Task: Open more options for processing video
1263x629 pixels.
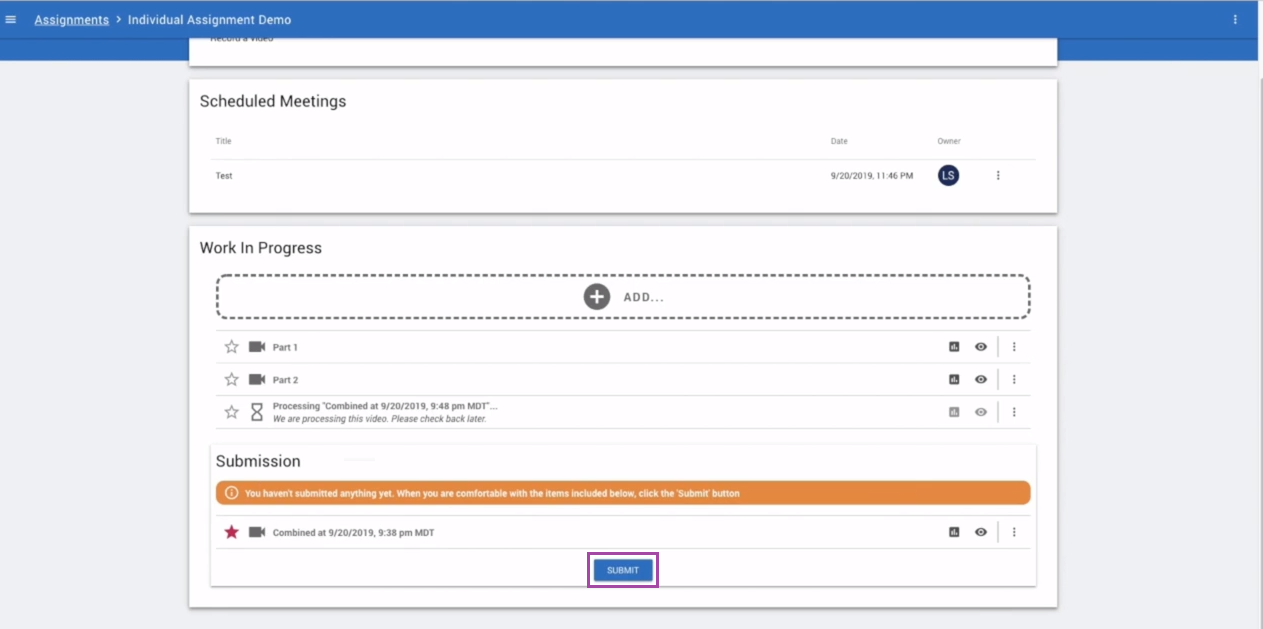Action: click(x=1014, y=412)
